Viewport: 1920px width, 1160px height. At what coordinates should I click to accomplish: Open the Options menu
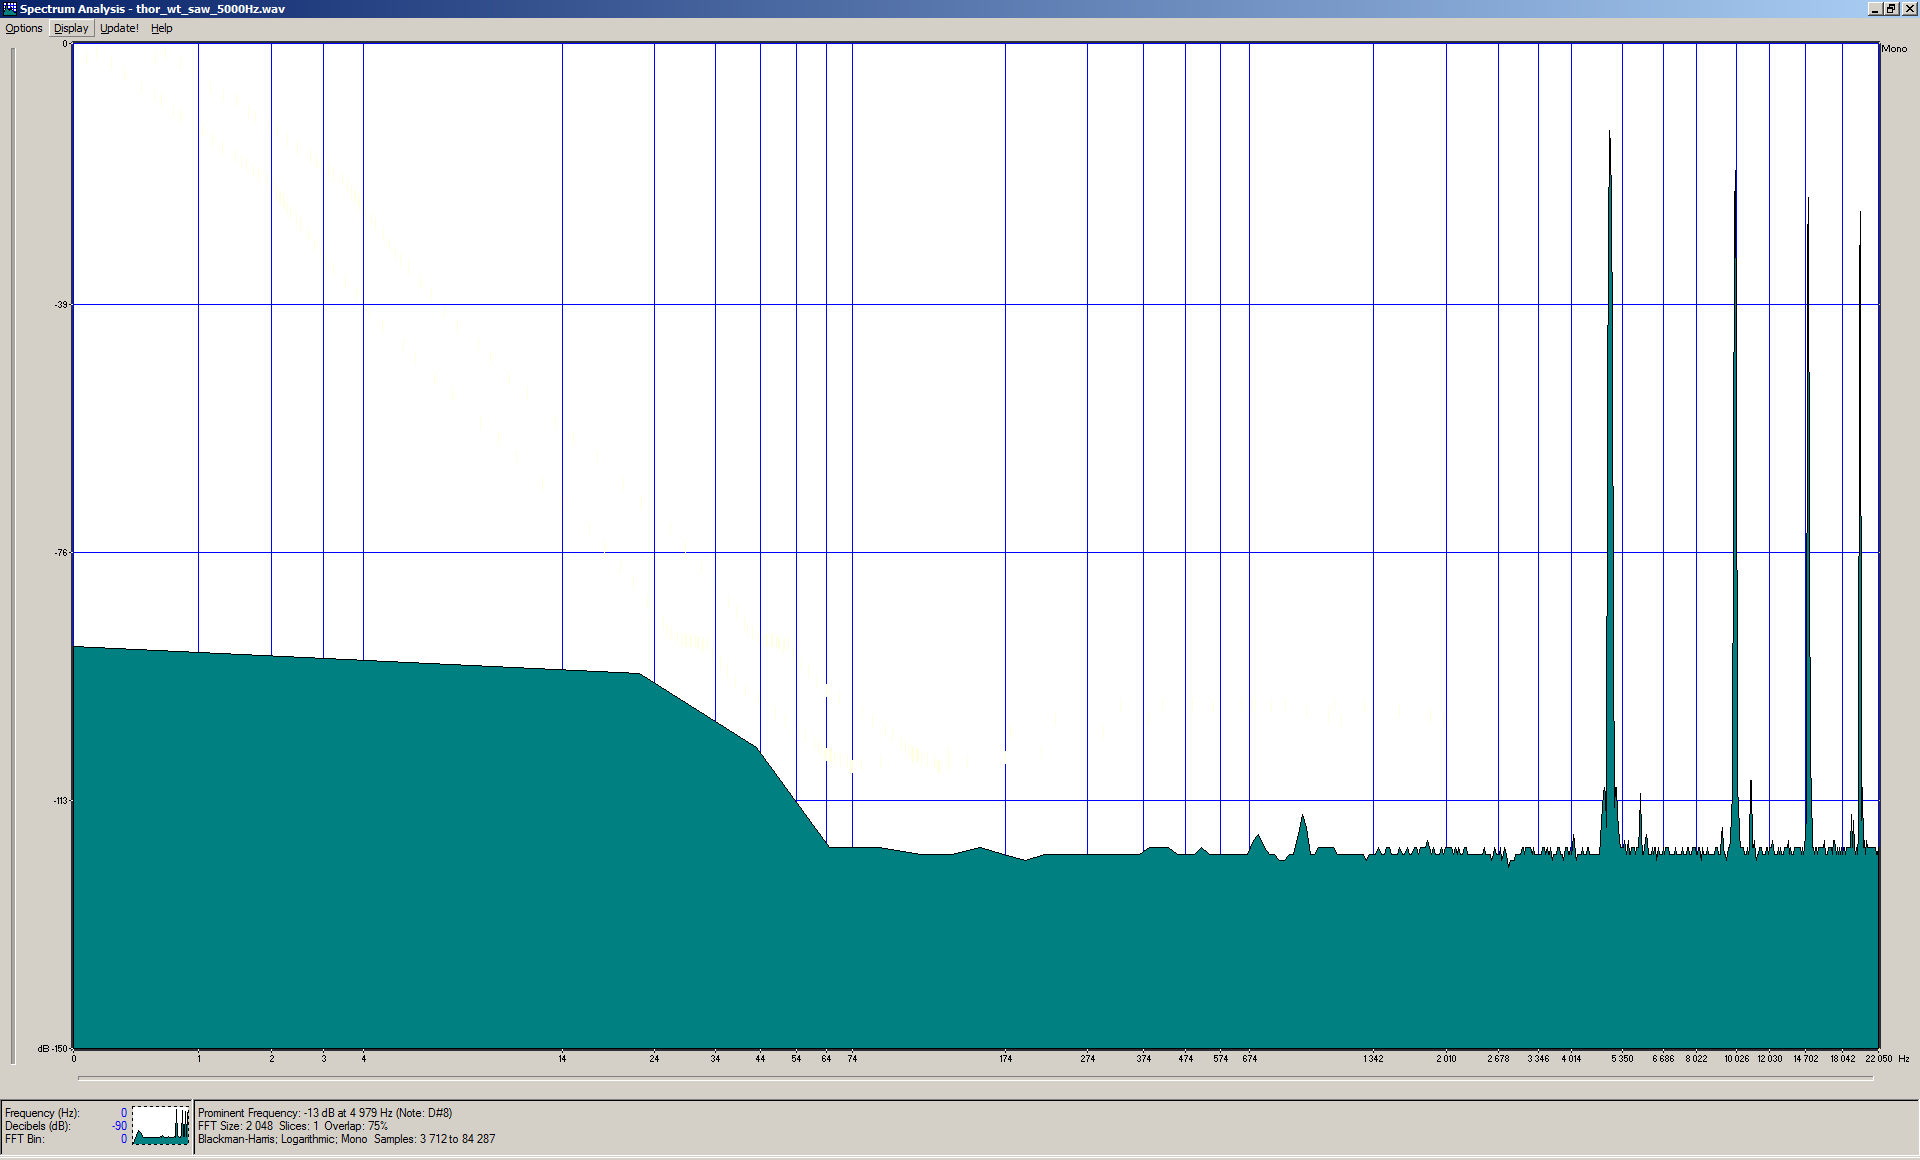[x=24, y=28]
